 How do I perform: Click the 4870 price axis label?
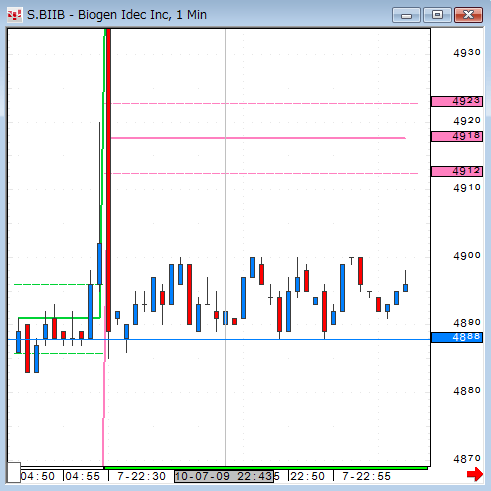[467, 459]
